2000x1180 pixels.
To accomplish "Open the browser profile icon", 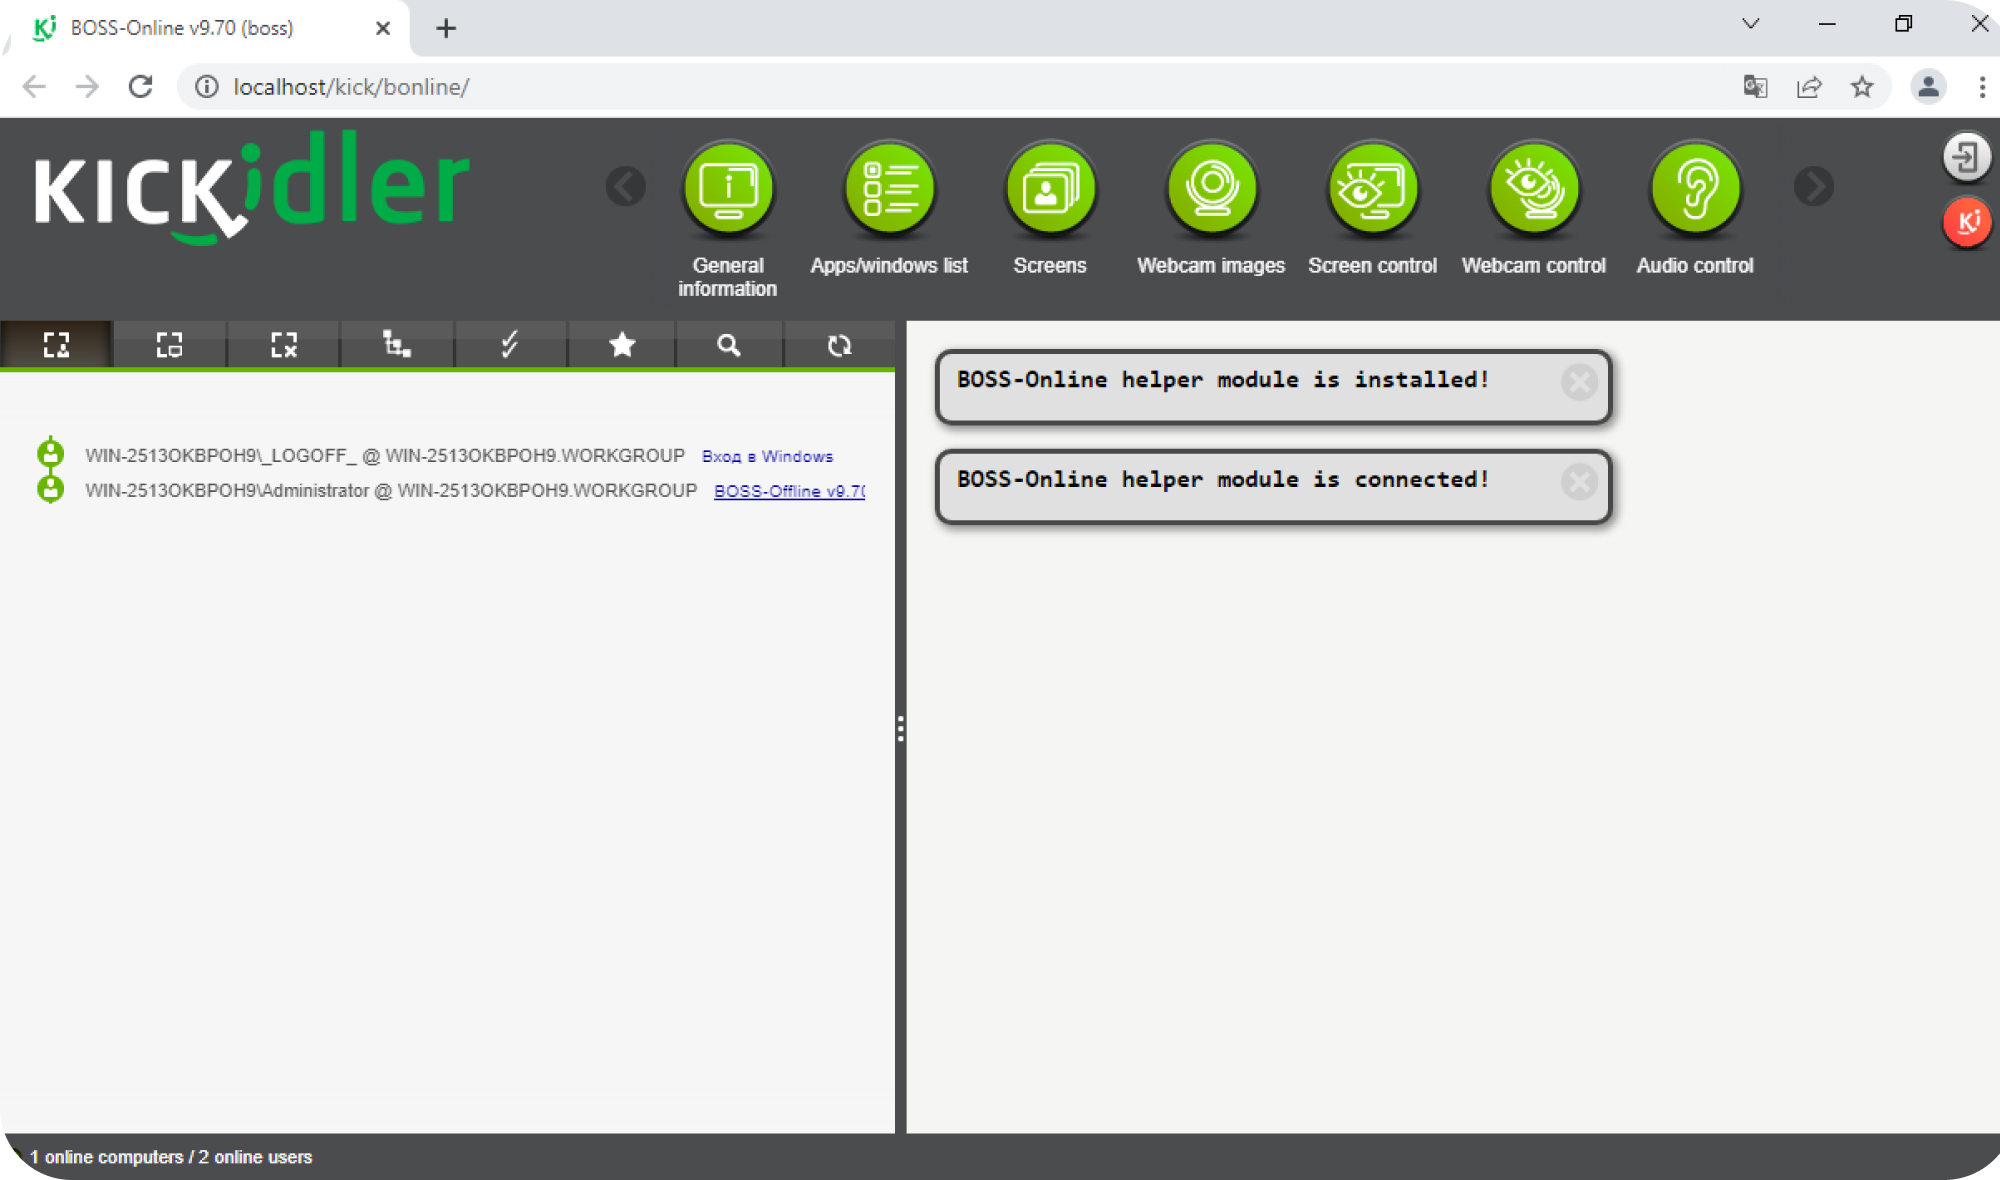I will coord(1928,87).
